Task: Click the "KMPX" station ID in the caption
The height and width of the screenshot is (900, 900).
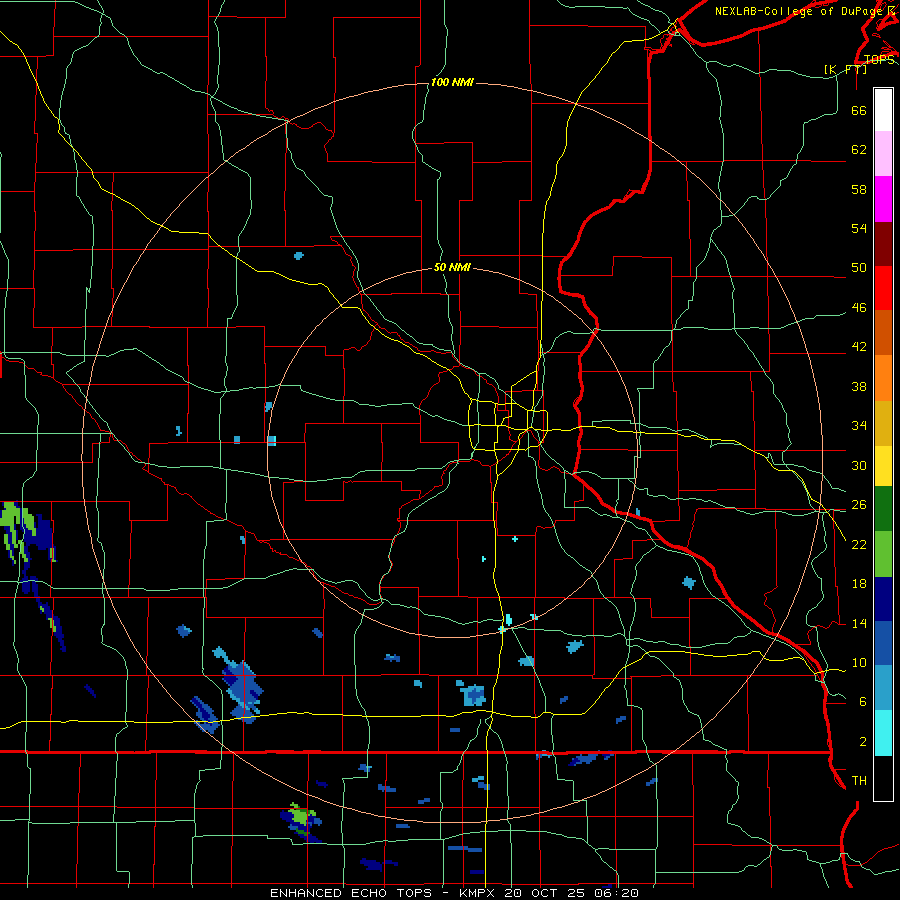Action: click(478, 893)
